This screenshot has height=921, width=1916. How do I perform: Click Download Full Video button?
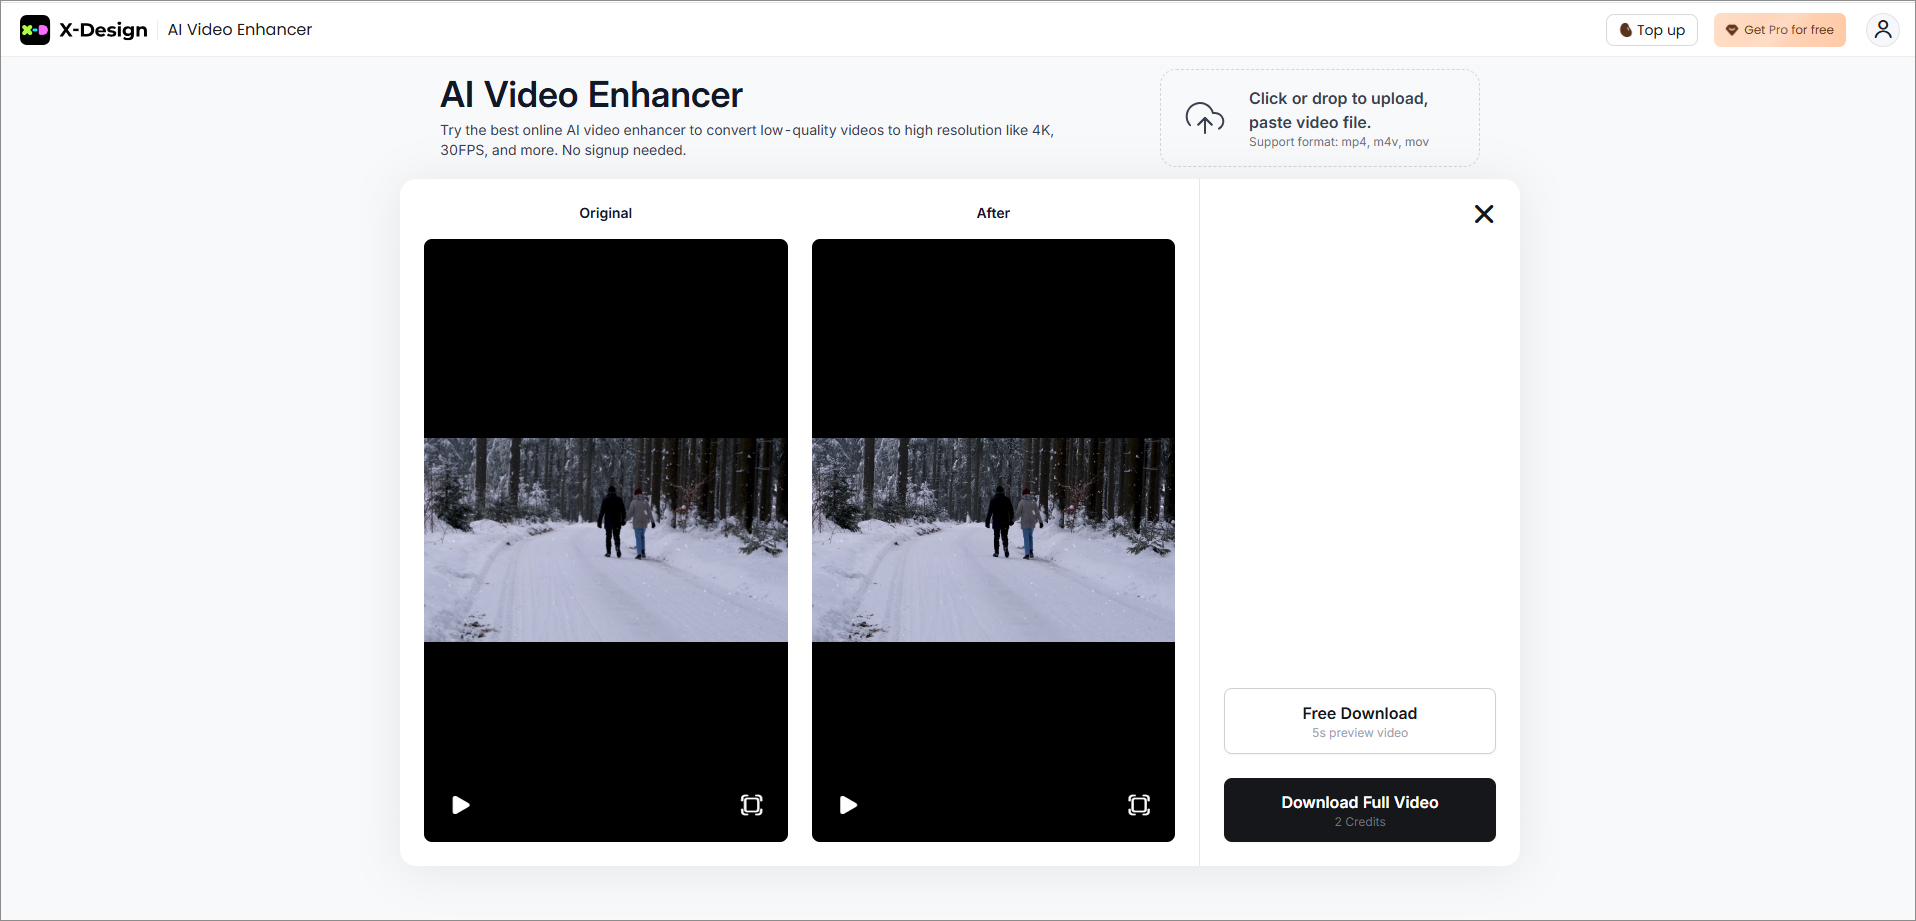click(x=1360, y=810)
